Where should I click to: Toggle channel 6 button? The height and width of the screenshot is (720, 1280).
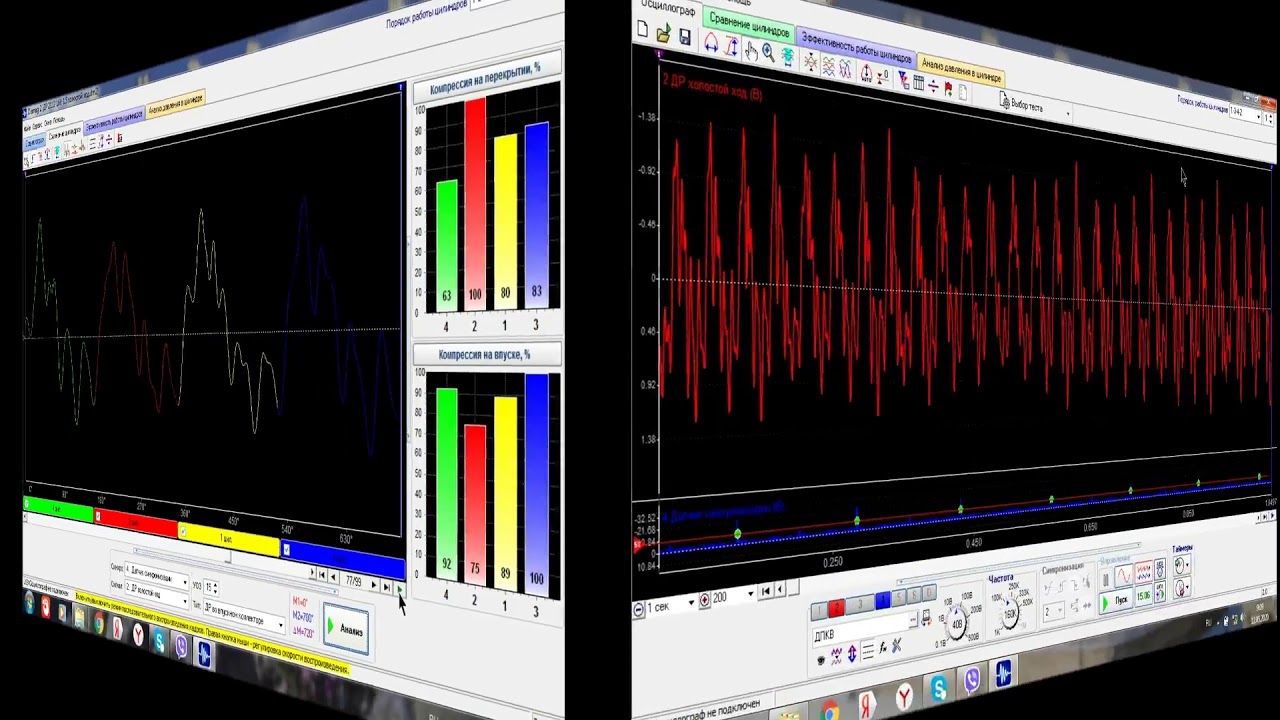pyautogui.click(x=915, y=595)
